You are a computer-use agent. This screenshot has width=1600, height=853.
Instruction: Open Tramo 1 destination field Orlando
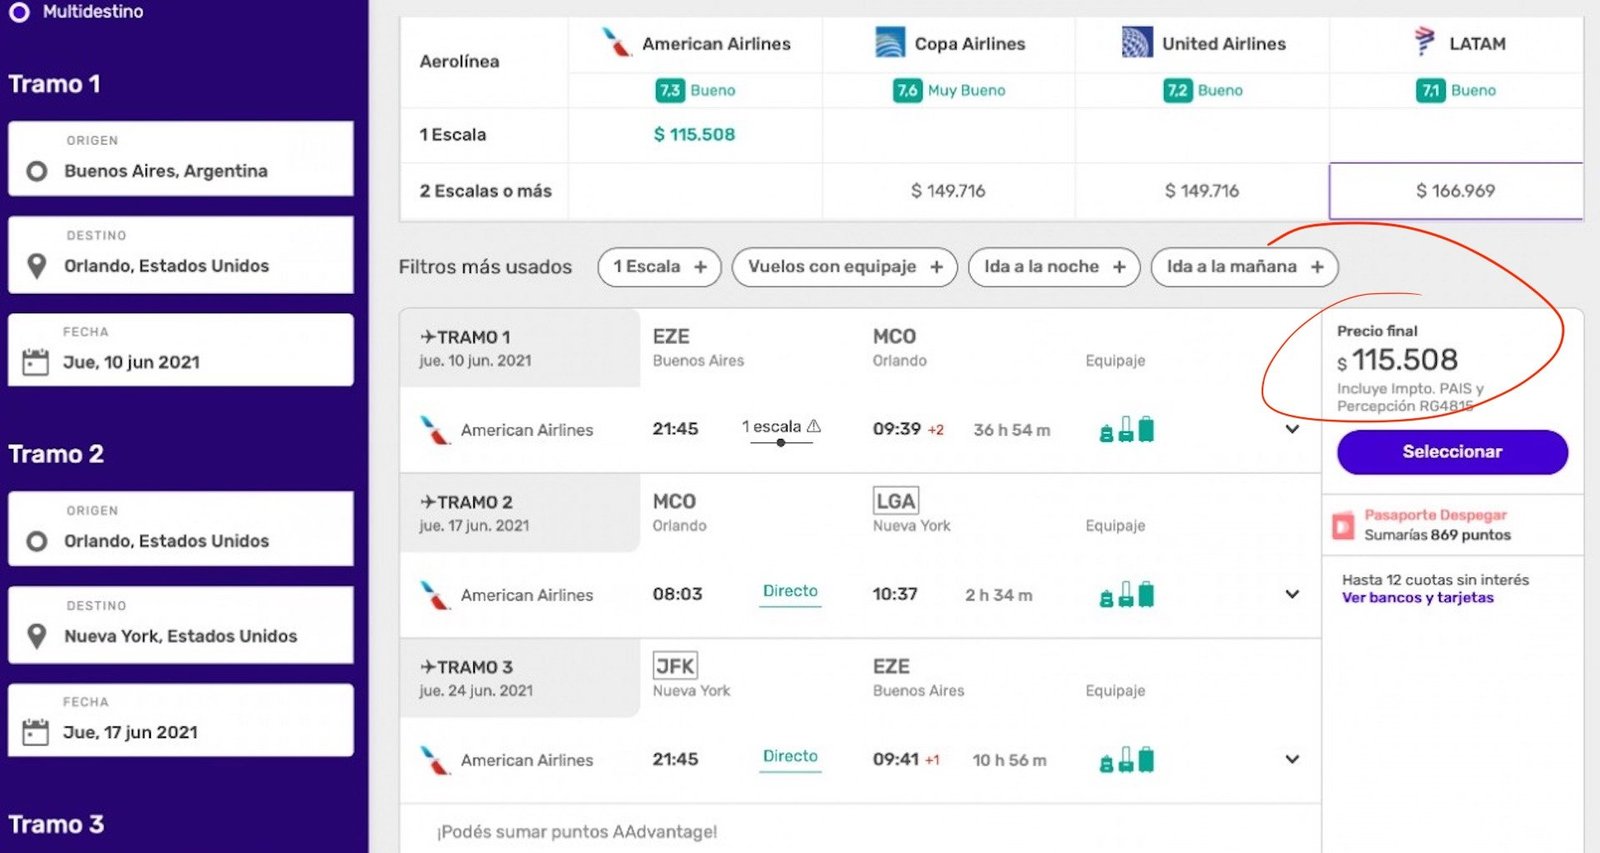coord(181,255)
